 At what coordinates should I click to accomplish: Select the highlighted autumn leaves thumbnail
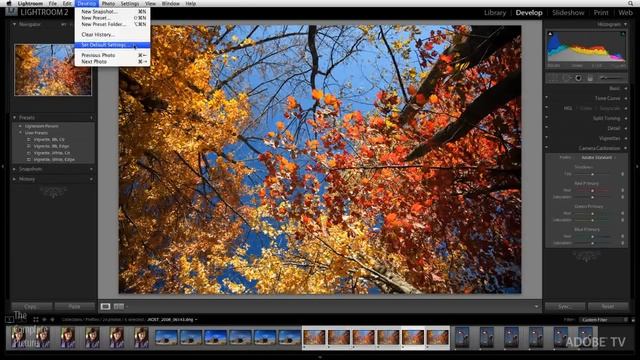pos(413,338)
